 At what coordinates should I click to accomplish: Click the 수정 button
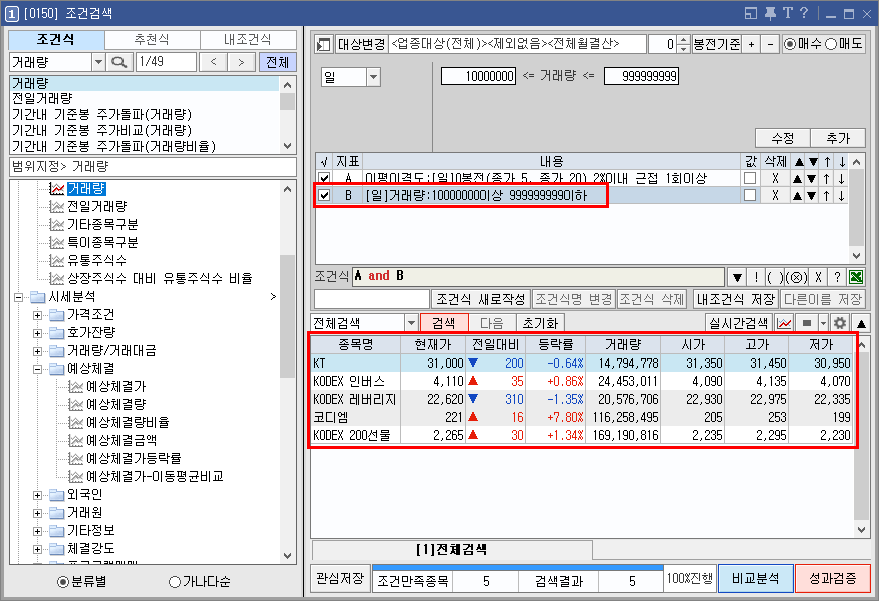[x=783, y=138]
